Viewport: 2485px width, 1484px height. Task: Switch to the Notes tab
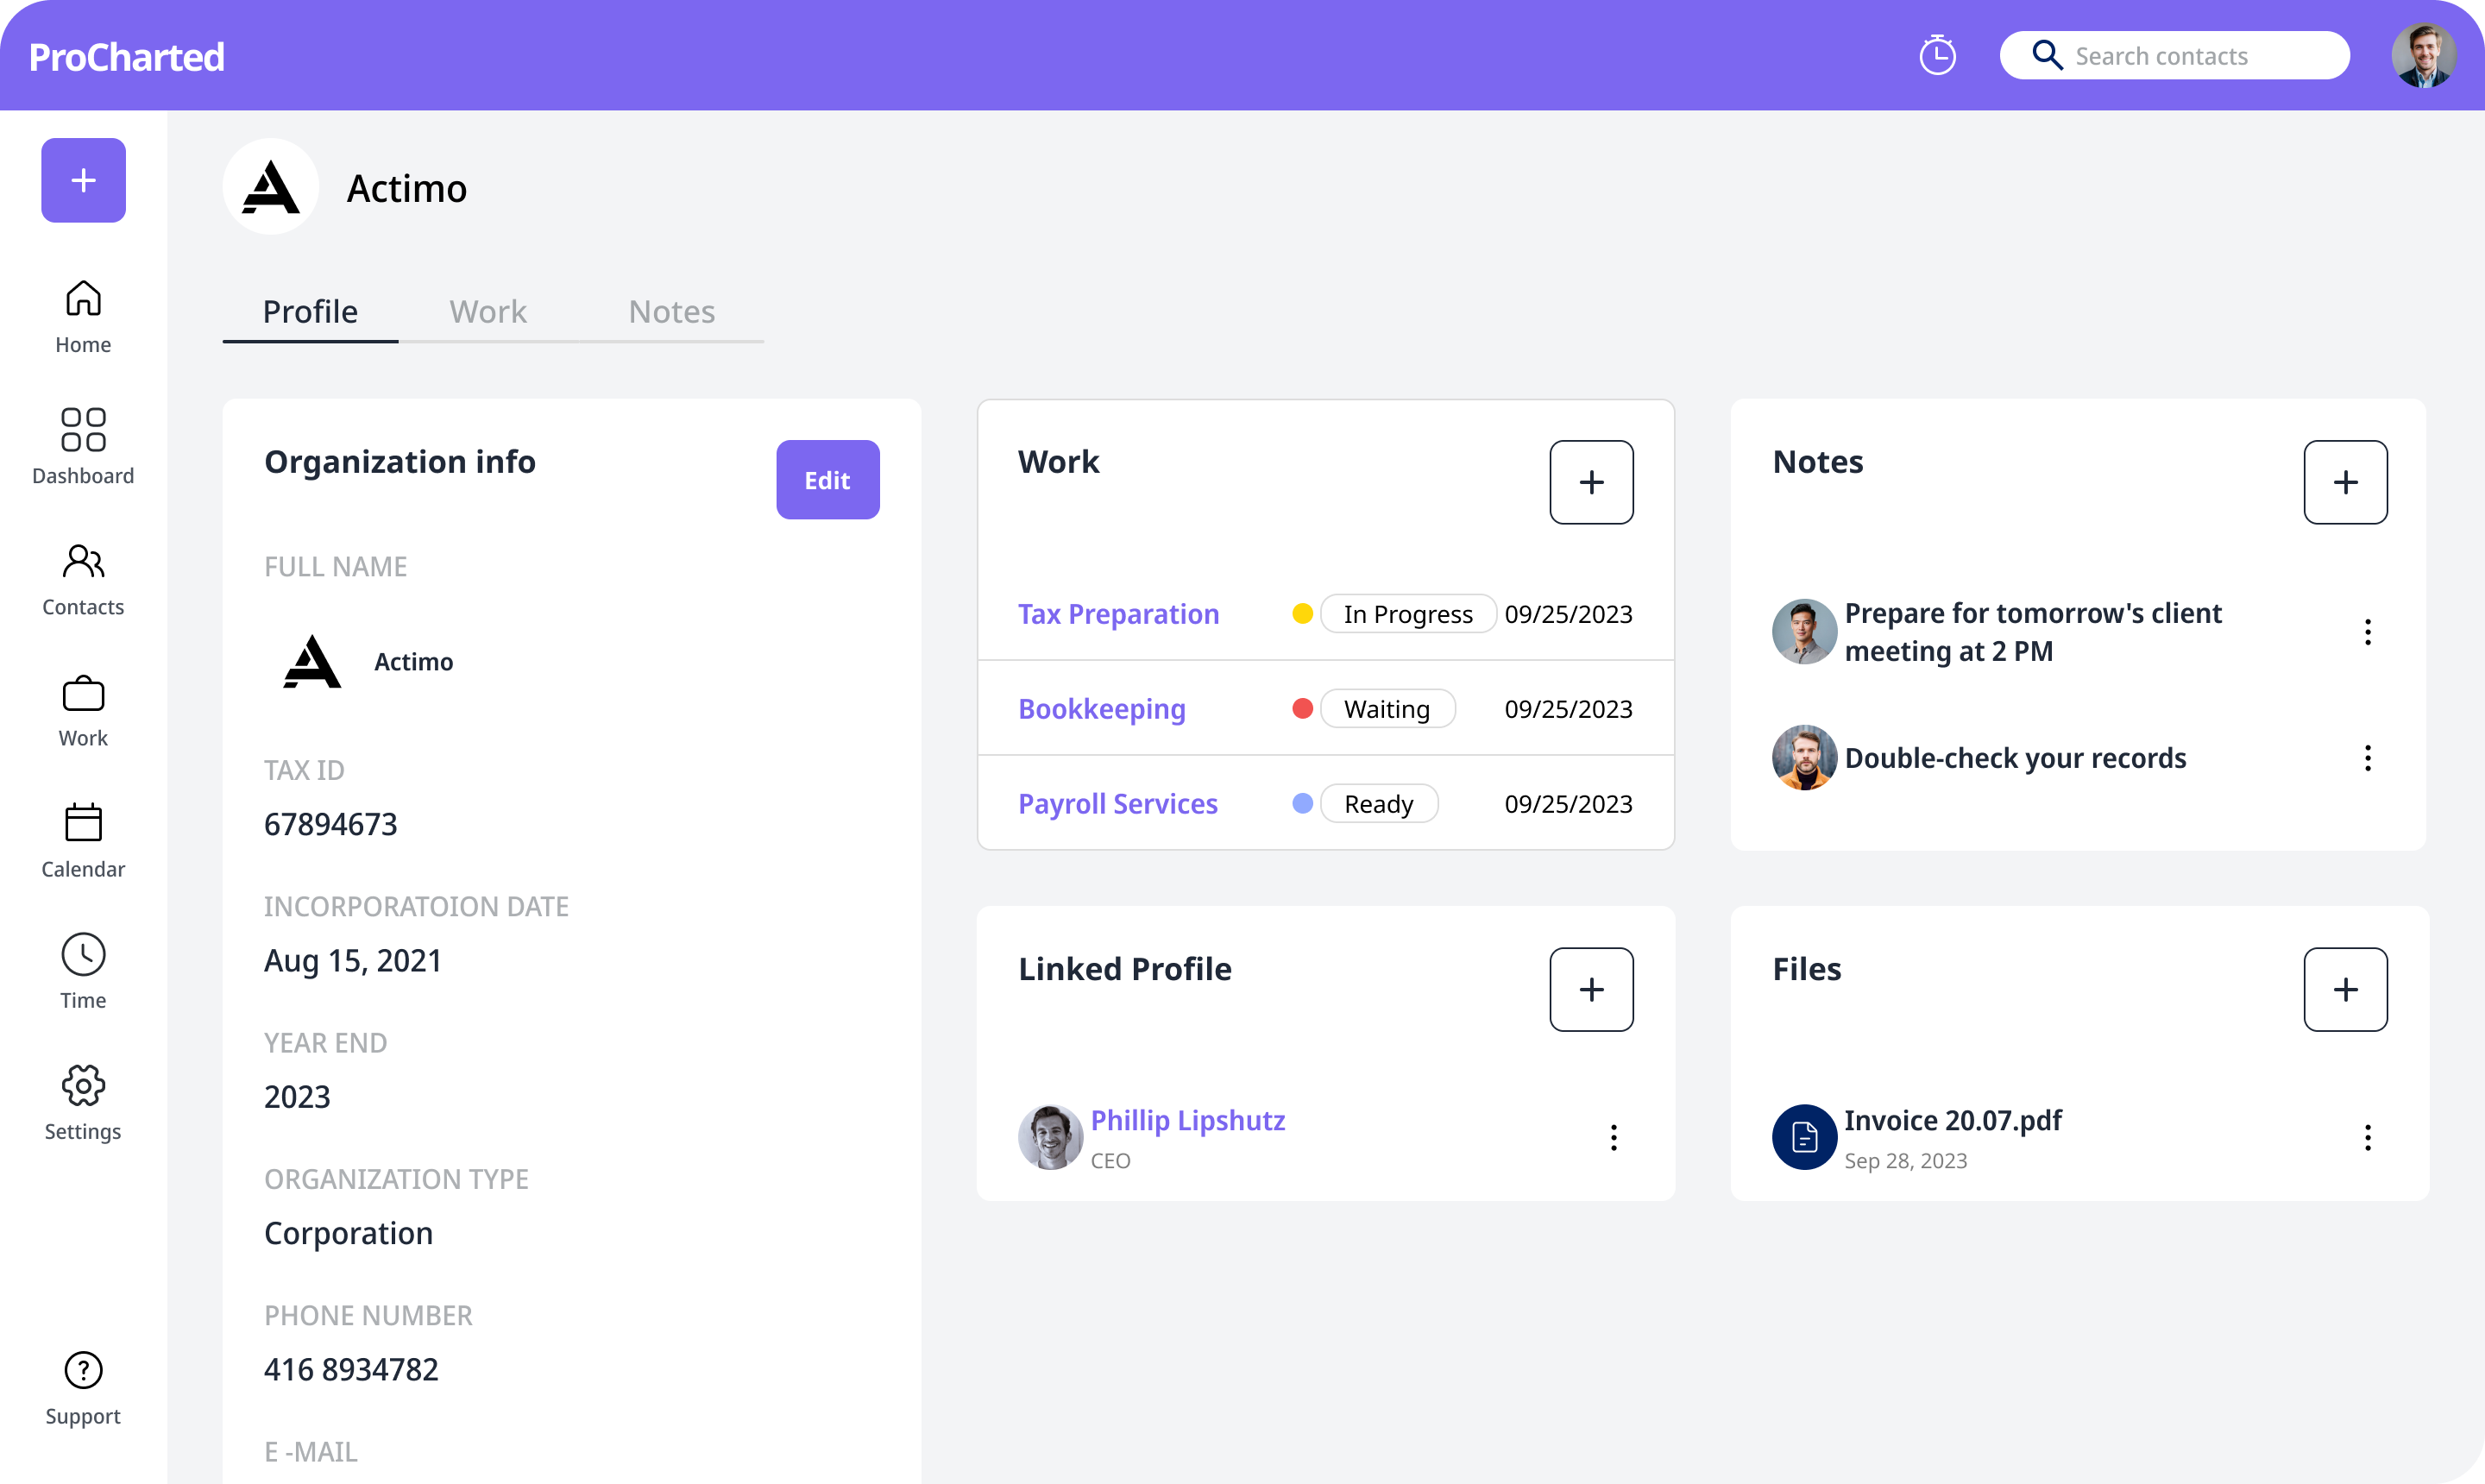671,311
